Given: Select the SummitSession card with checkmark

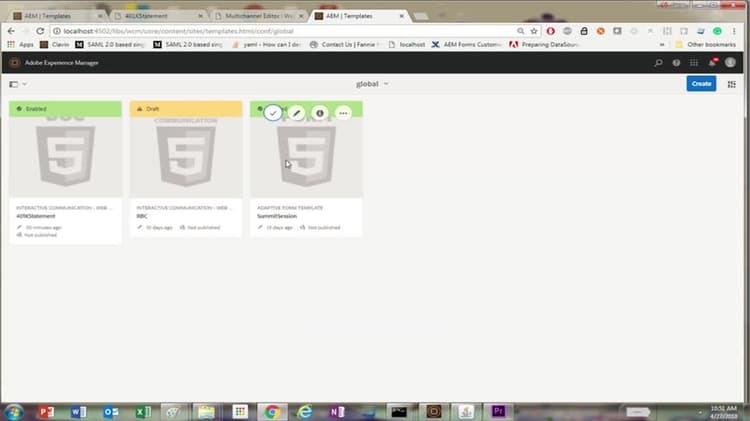Looking at the screenshot, I should tap(273, 113).
